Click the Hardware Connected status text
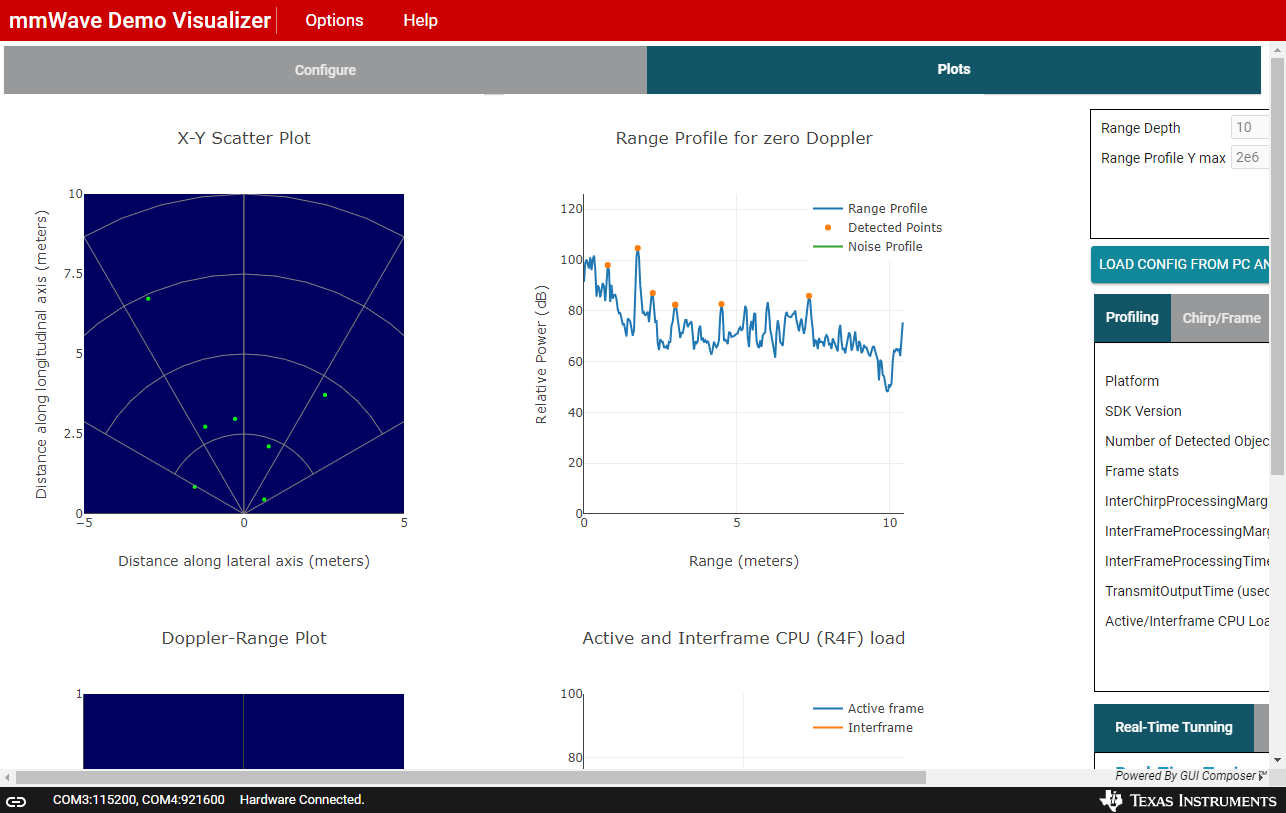1286x813 pixels. (302, 800)
